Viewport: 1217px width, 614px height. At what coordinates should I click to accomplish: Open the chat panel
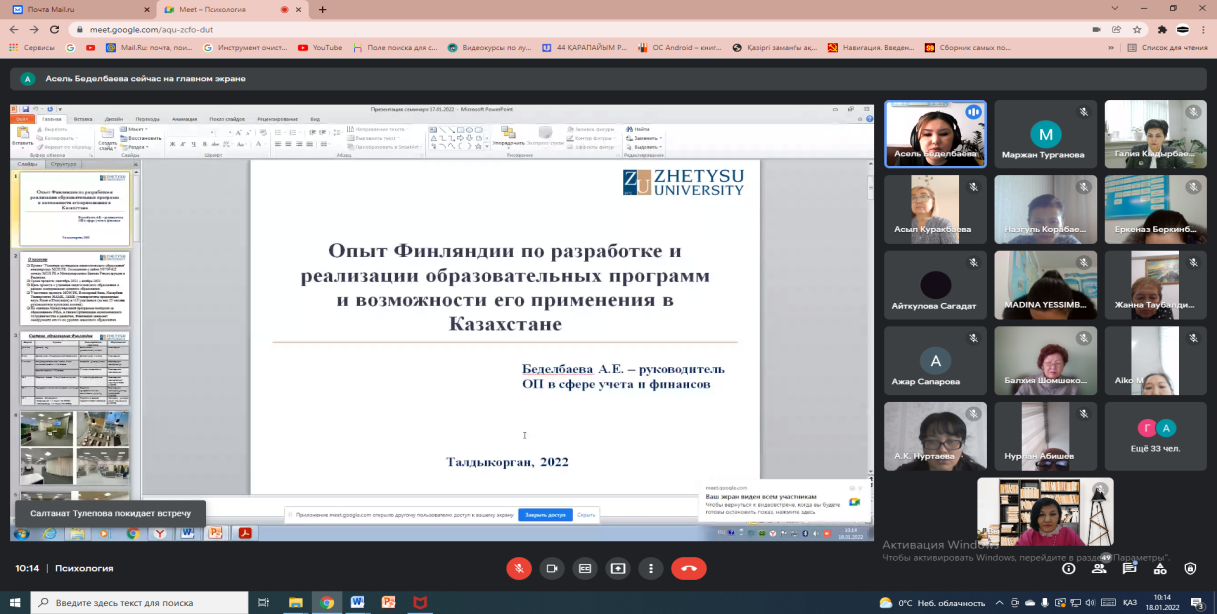point(1129,568)
